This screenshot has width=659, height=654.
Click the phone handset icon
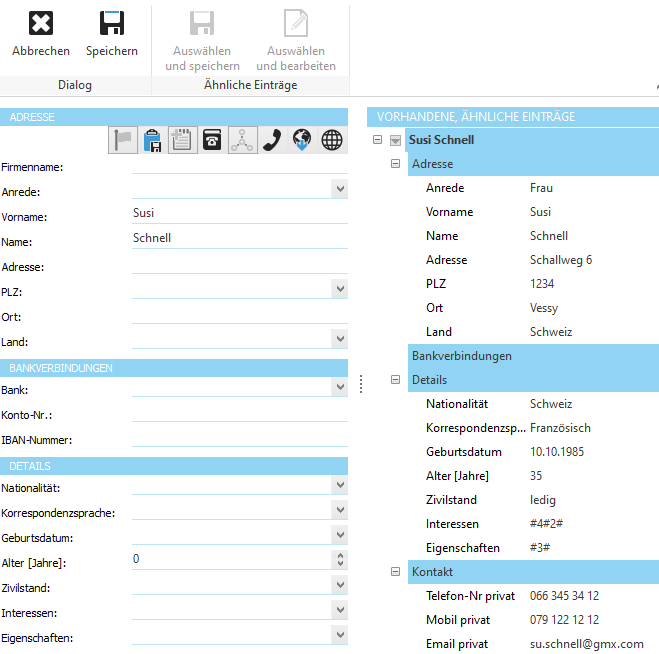coord(271,141)
